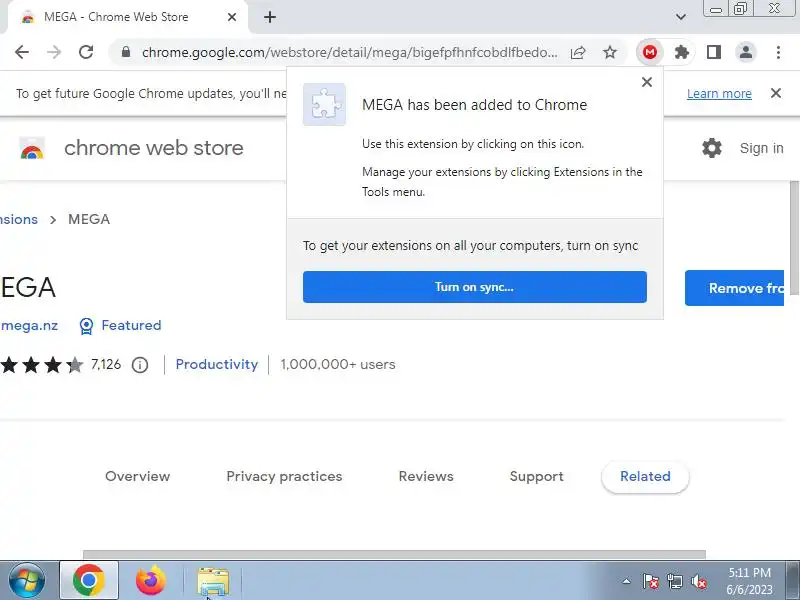Open the Reviews tab
The height and width of the screenshot is (600, 800).
coord(426,477)
